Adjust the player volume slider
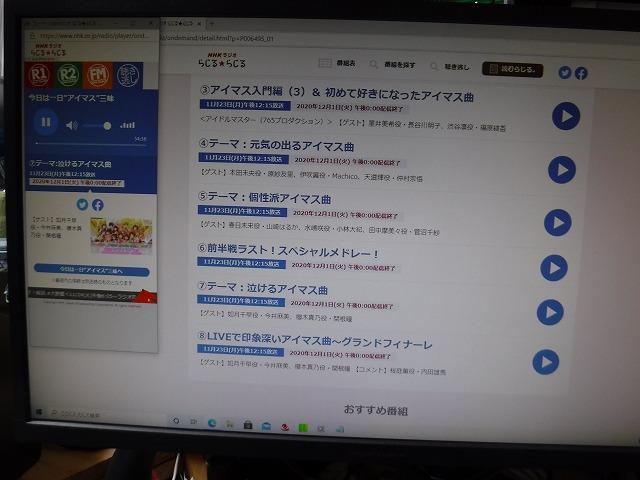This screenshot has width=640, height=480. [x=96, y=126]
